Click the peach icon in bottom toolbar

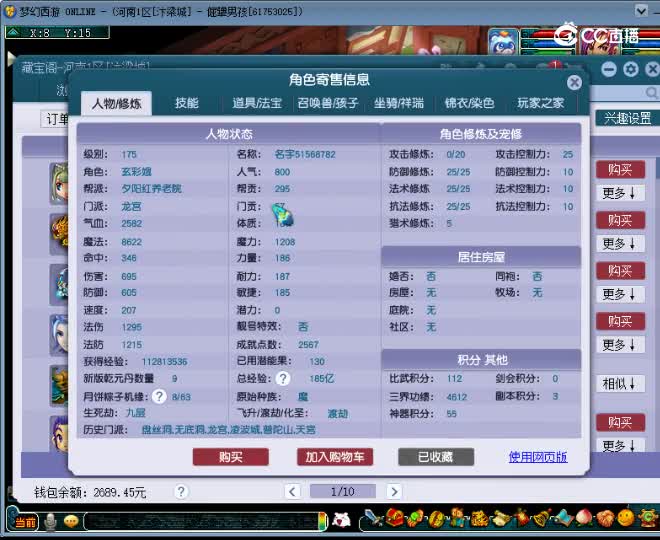click(x=583, y=517)
